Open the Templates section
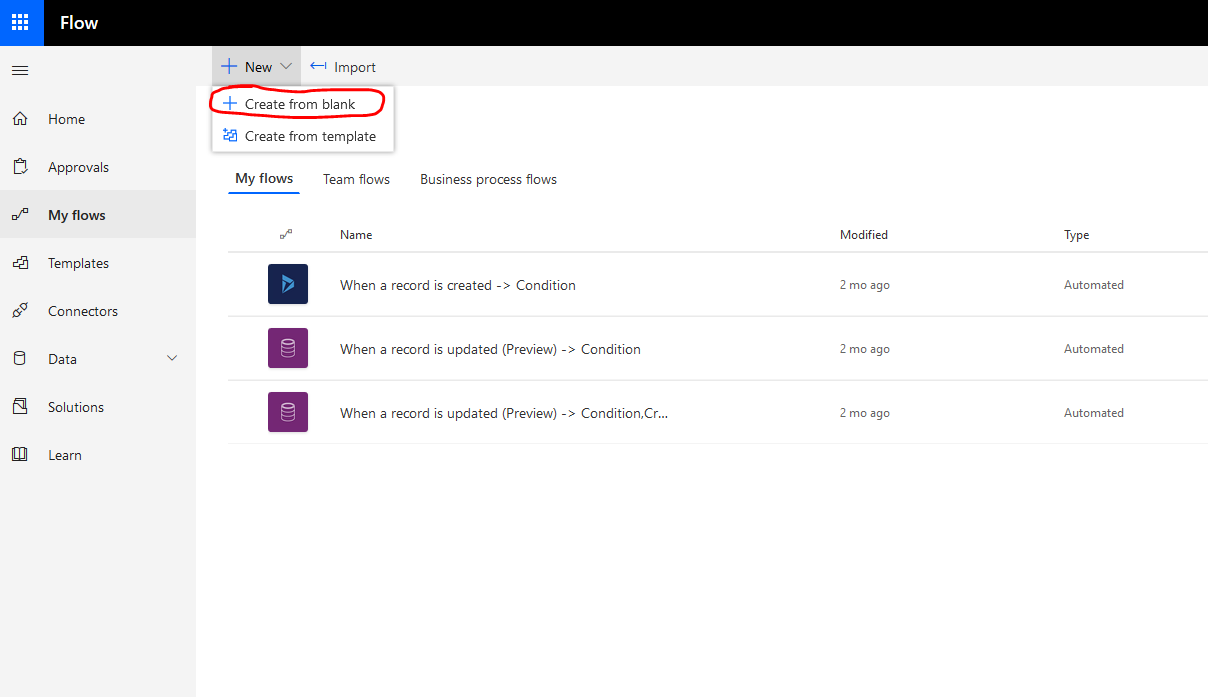Image resolution: width=1208 pixels, height=697 pixels. [x=78, y=262]
